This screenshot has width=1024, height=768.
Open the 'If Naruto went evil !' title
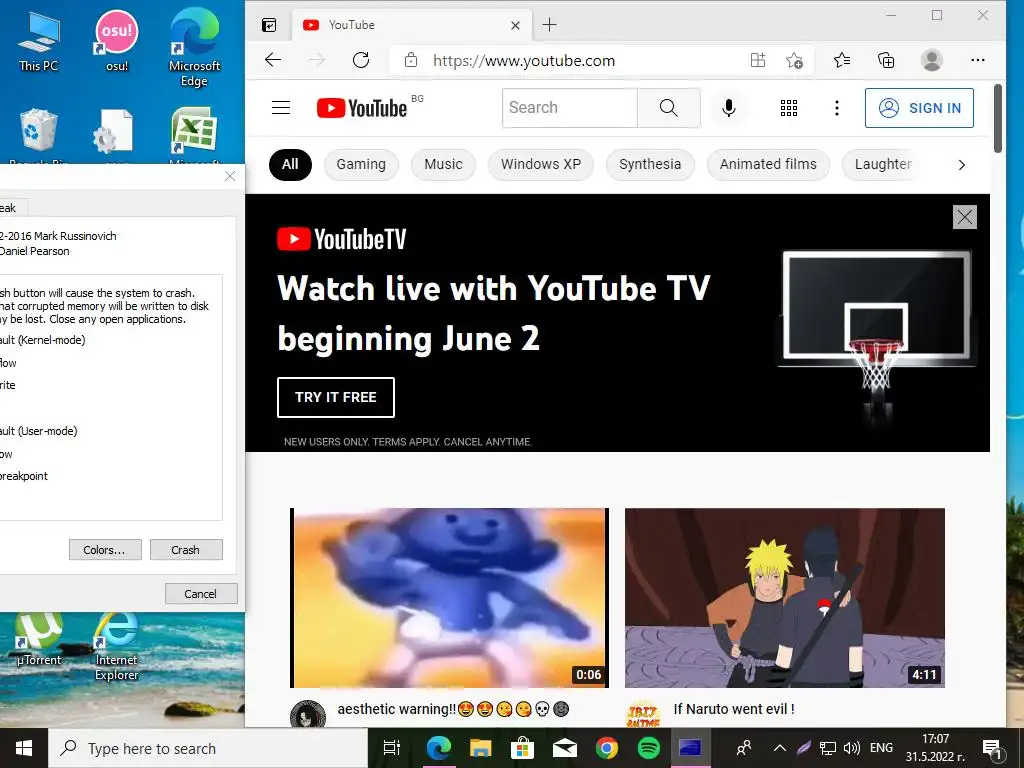tap(734, 709)
